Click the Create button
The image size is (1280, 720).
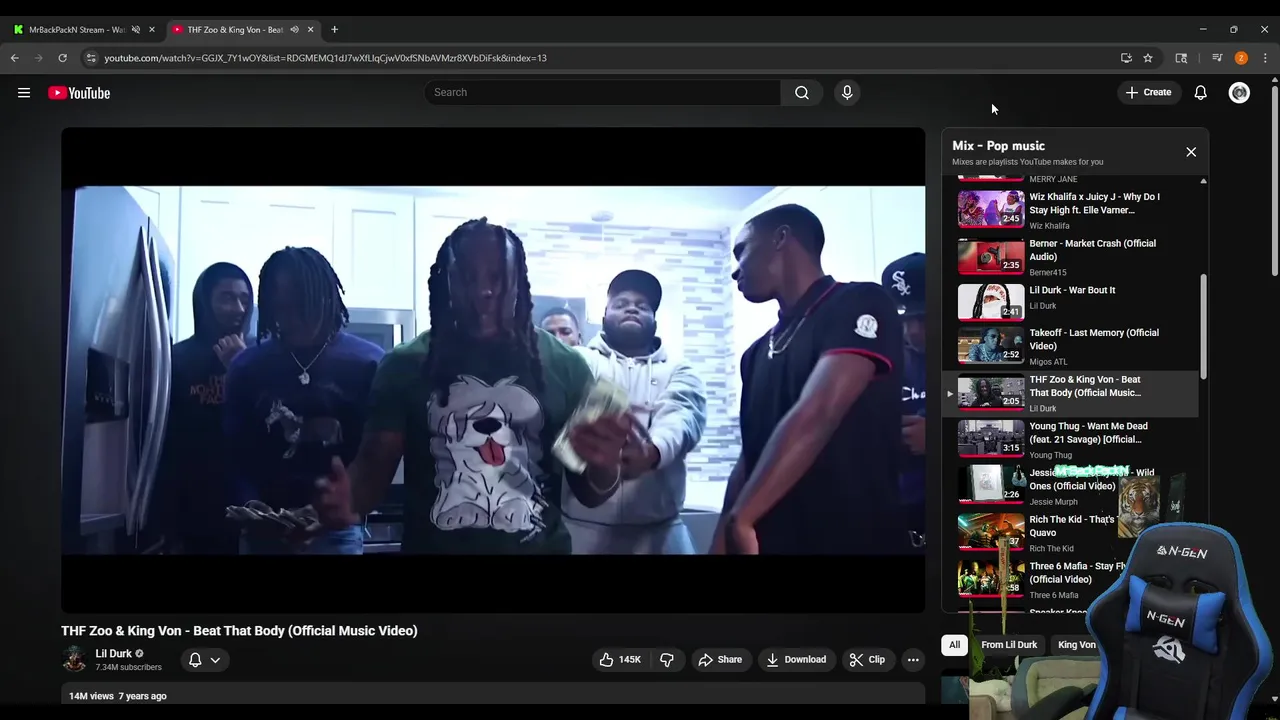pyautogui.click(x=1148, y=92)
